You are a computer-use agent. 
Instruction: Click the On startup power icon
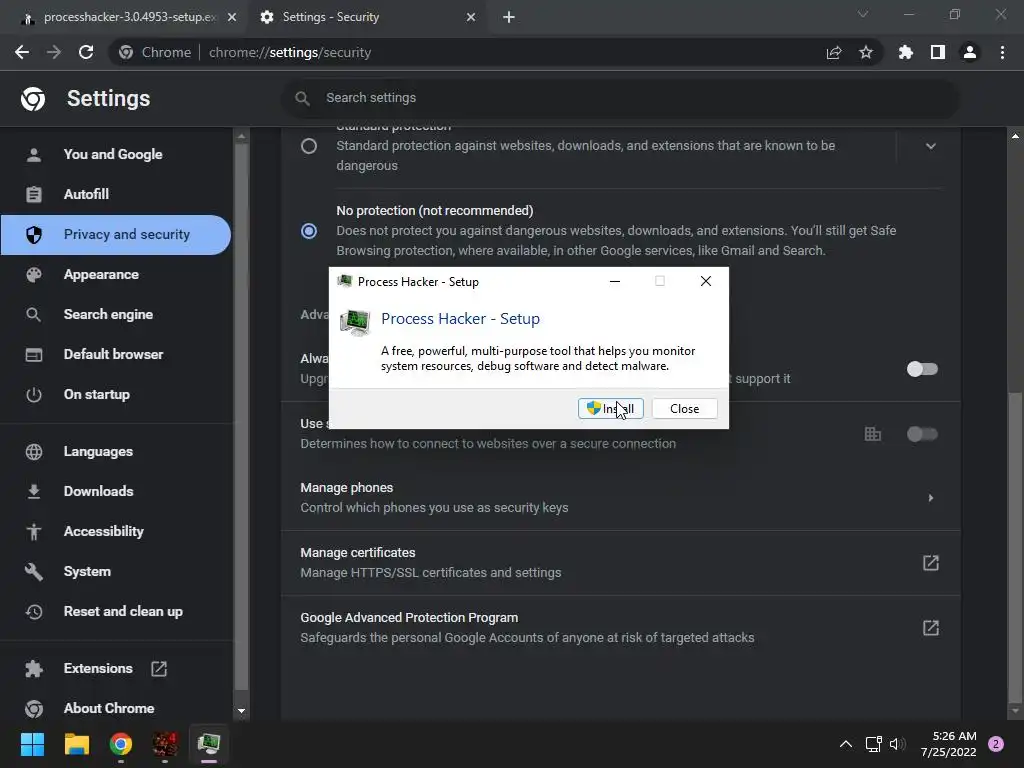click(33, 395)
